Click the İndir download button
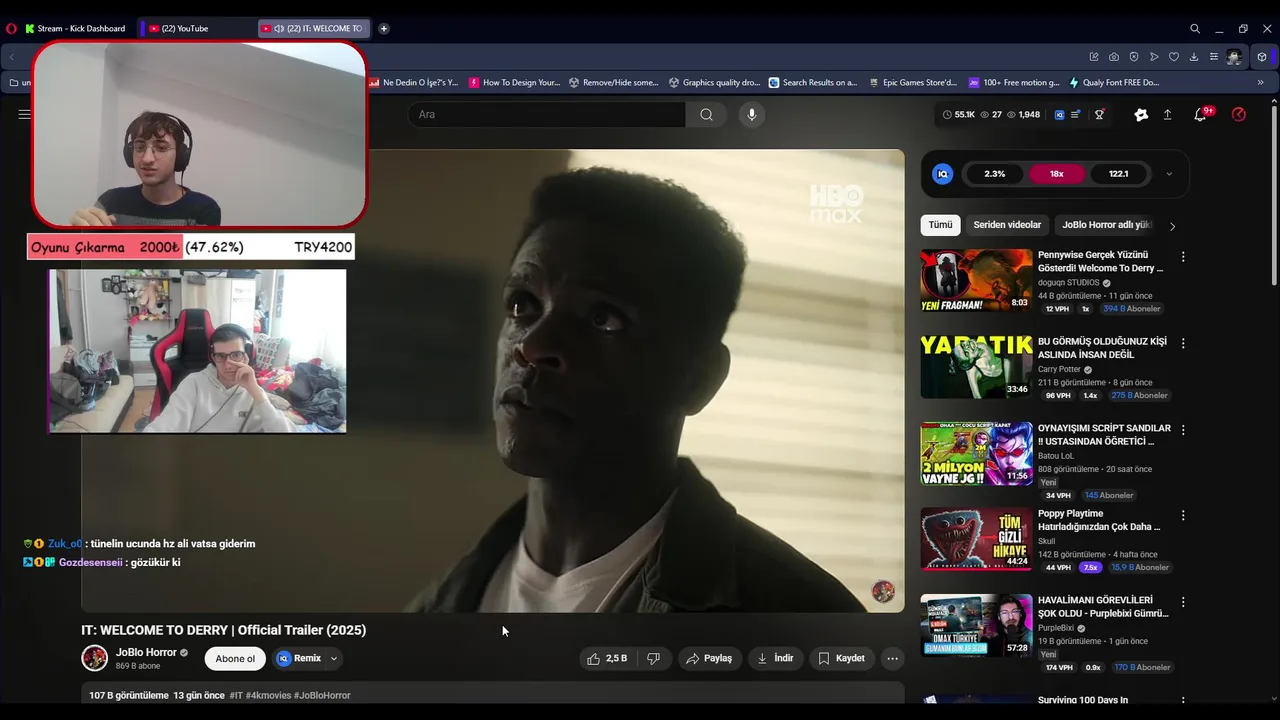The width and height of the screenshot is (1280, 720). (775, 658)
